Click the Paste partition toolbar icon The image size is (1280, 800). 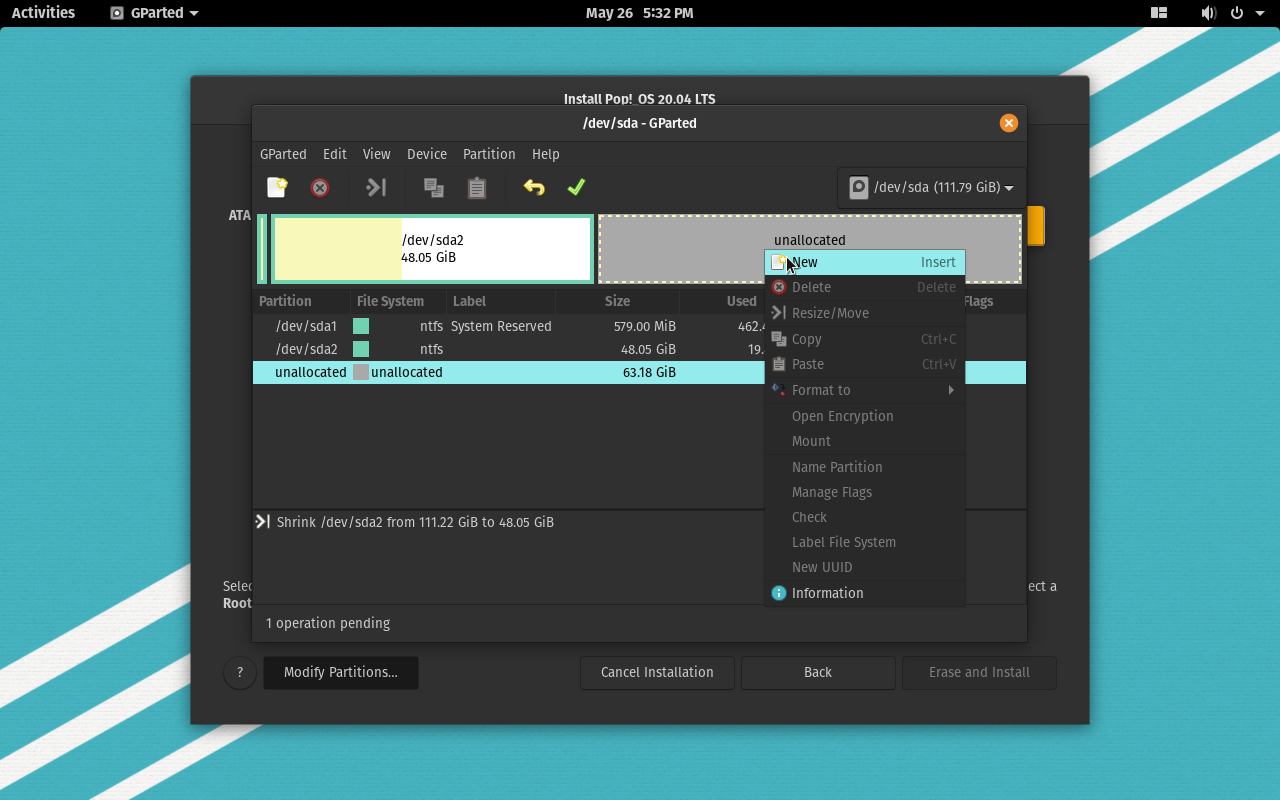477,188
